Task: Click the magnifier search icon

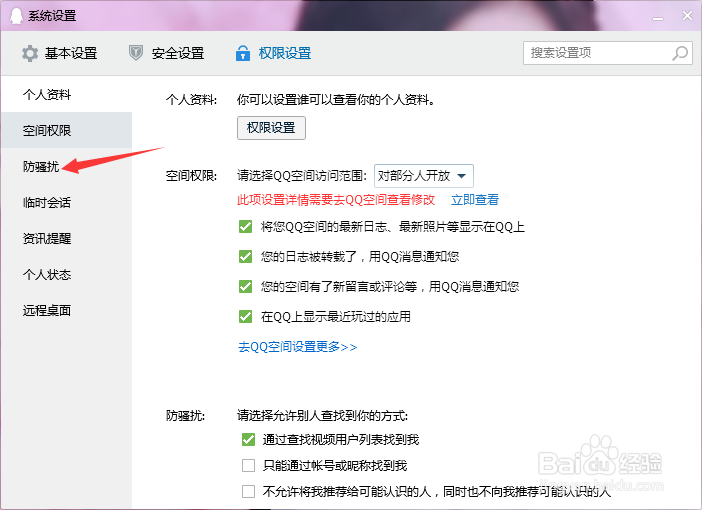Action: coord(680,53)
